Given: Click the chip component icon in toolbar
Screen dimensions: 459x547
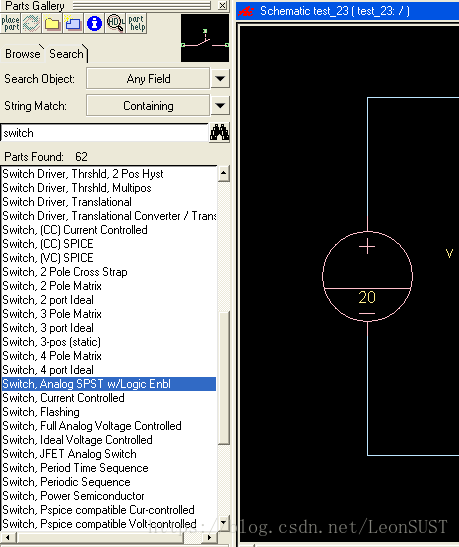Looking at the screenshot, I should pos(31,23).
